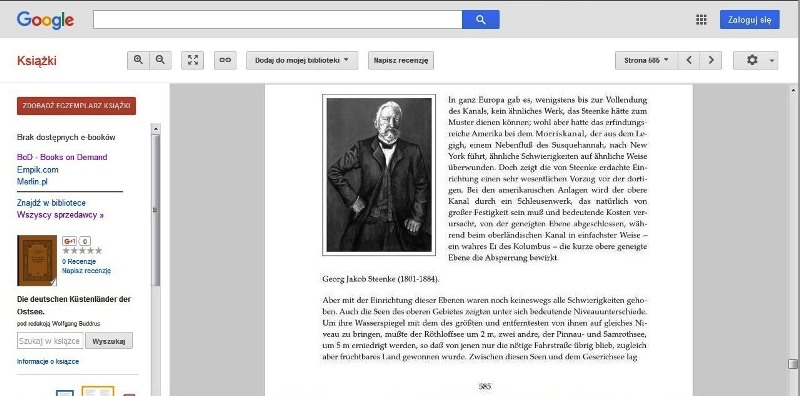Open the settings gear dropdown
800x396 pixels.
[756, 60]
